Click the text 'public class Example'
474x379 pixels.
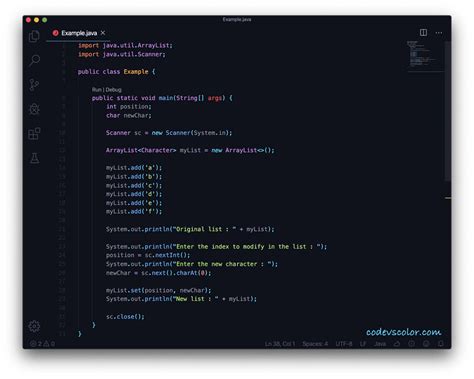coord(113,72)
